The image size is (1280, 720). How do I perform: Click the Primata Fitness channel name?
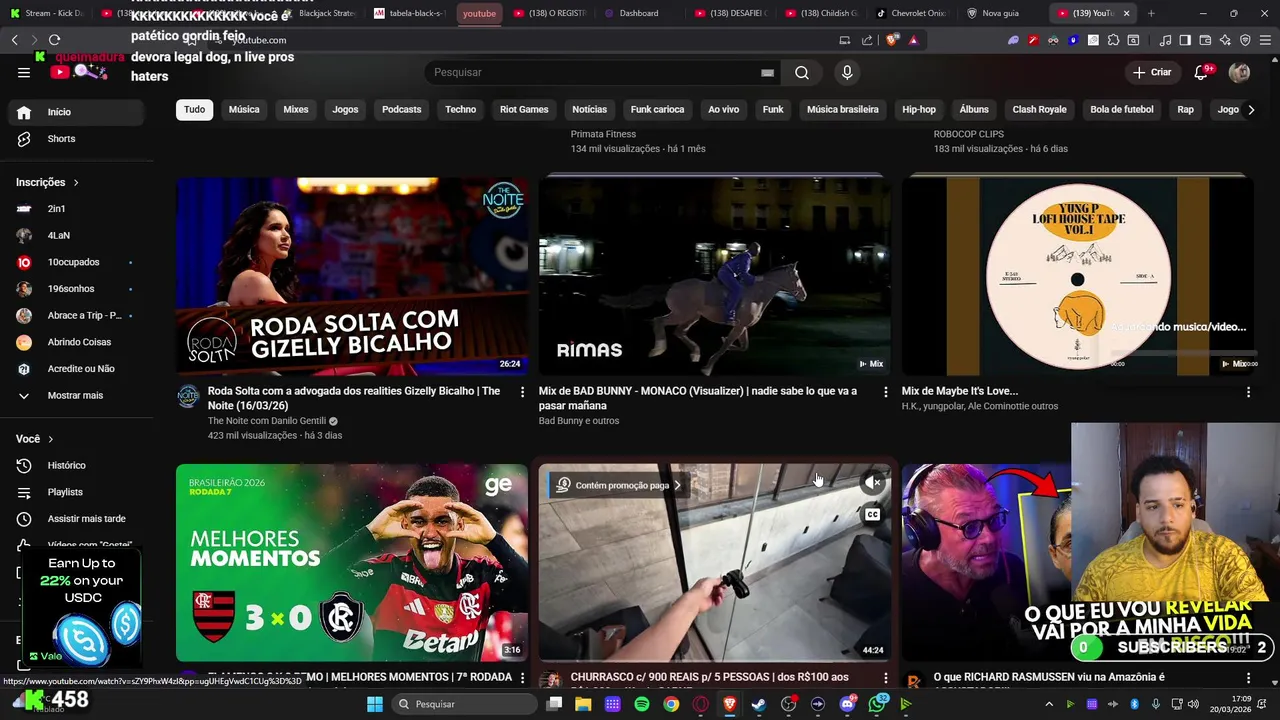click(603, 134)
